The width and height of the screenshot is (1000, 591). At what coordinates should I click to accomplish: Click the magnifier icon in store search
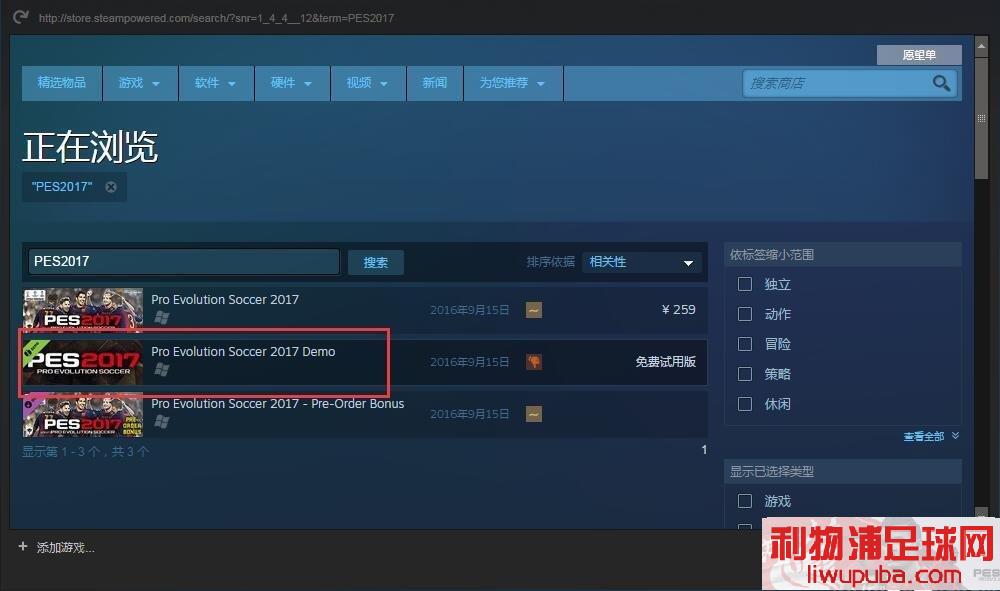[941, 83]
